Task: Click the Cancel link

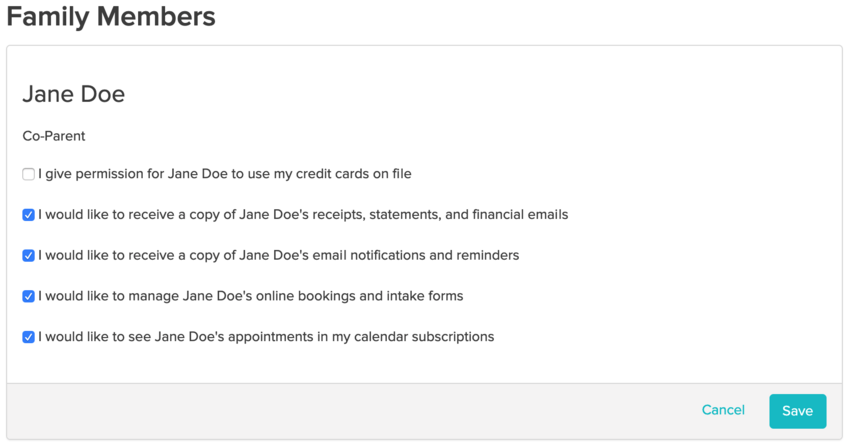Action: [x=723, y=410]
